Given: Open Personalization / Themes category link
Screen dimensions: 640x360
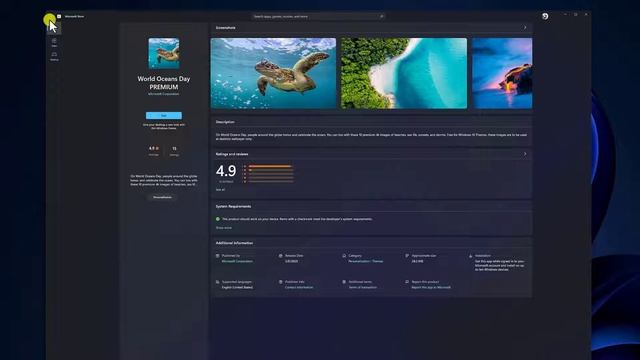Looking at the screenshot, I should pyautogui.click(x=366, y=261).
